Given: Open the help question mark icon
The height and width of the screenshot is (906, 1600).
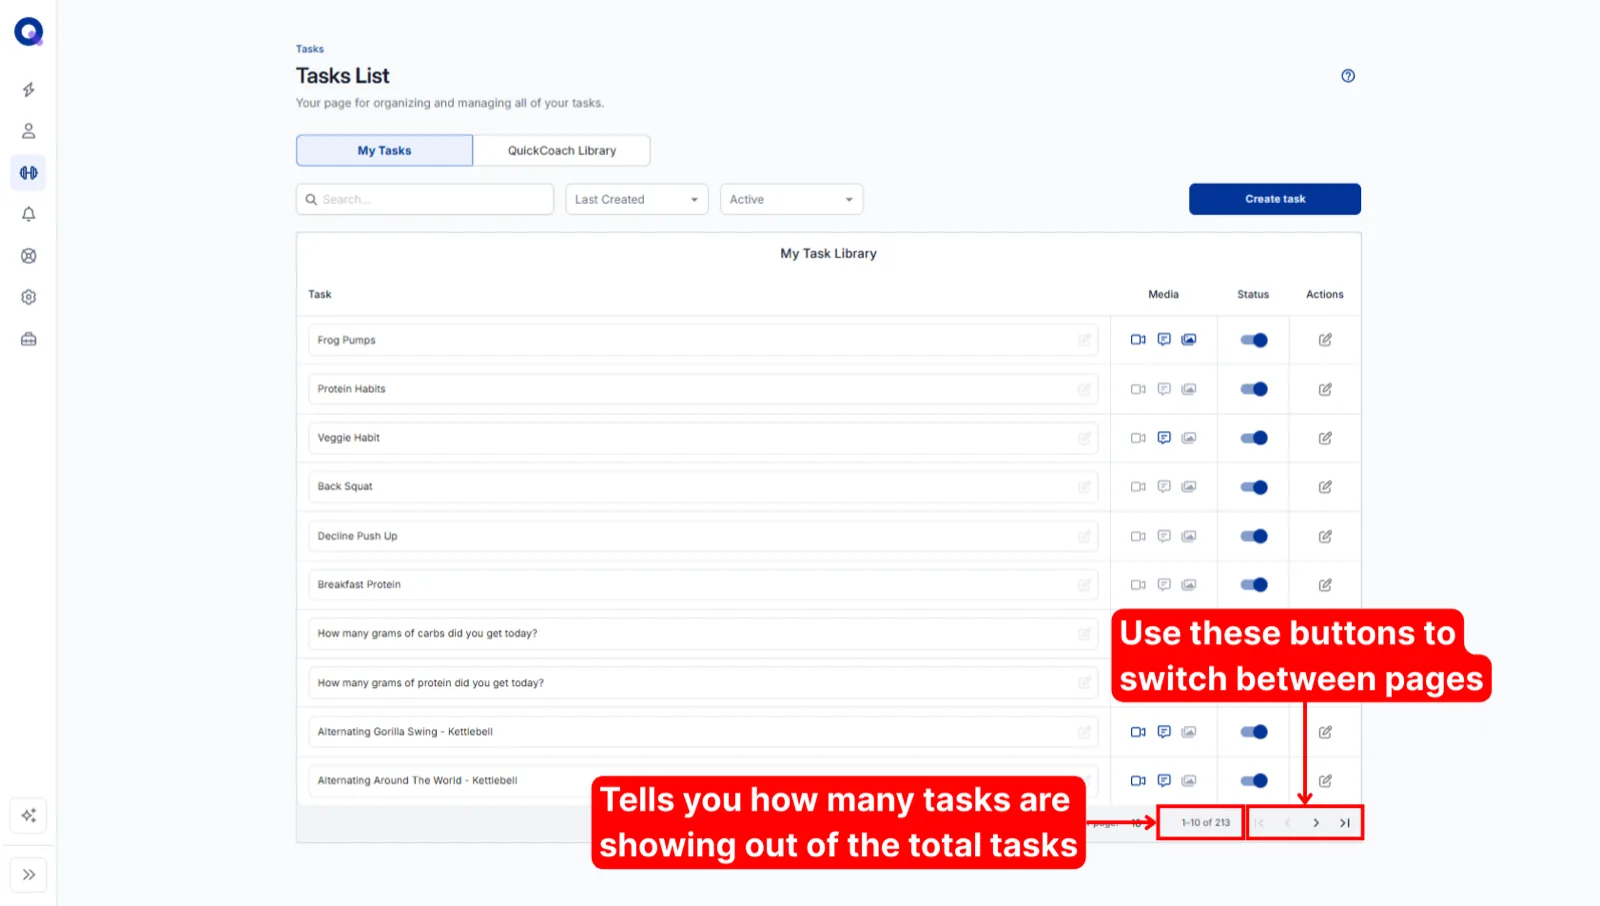Looking at the screenshot, I should [x=1348, y=76].
